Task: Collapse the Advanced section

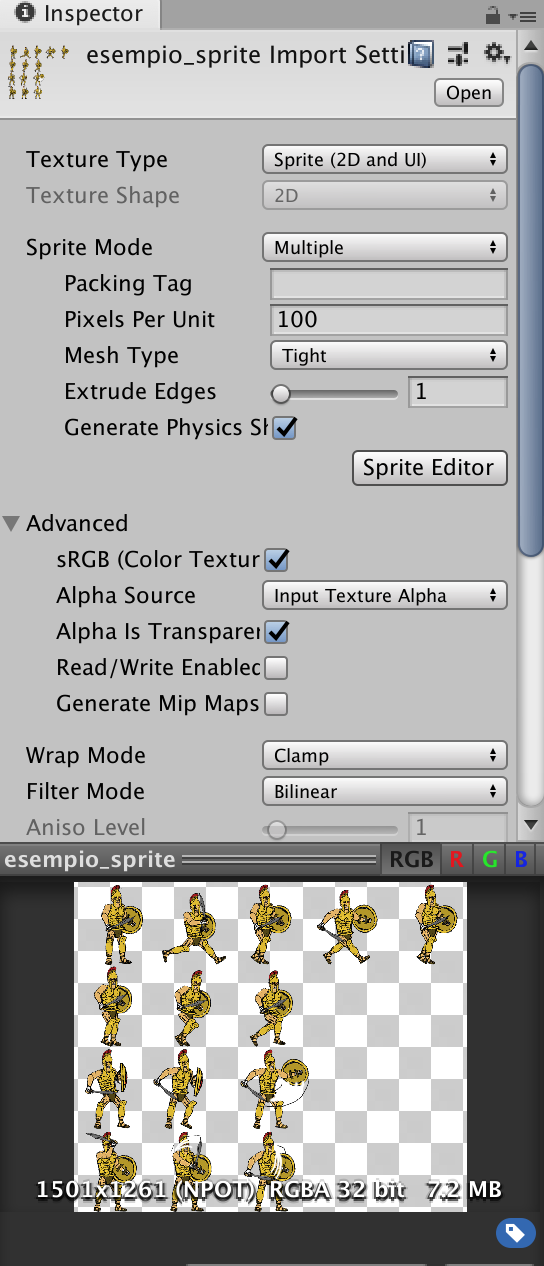Action: pos(12,523)
